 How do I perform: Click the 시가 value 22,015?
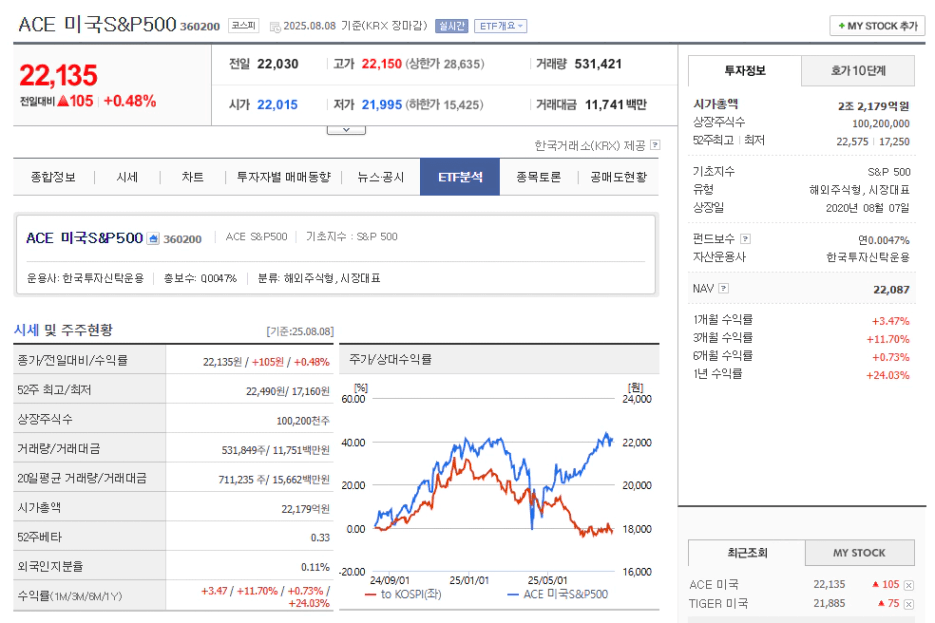point(277,105)
